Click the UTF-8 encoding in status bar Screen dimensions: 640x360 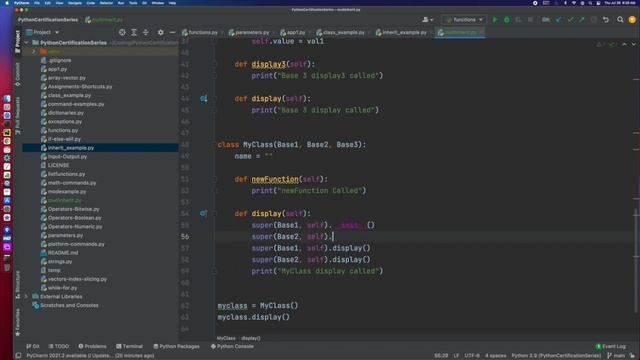[472, 356]
